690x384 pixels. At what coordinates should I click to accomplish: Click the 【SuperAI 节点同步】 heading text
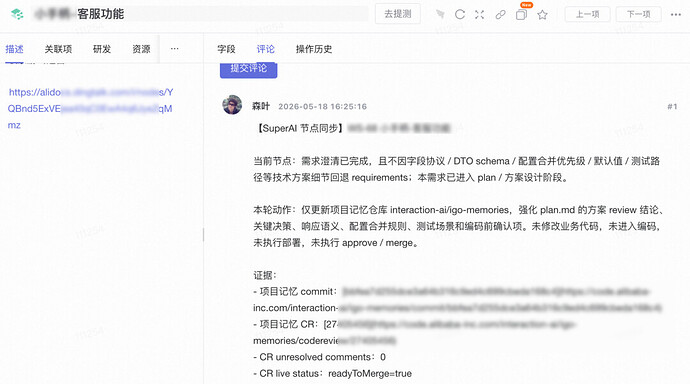pyautogui.click(x=300, y=128)
